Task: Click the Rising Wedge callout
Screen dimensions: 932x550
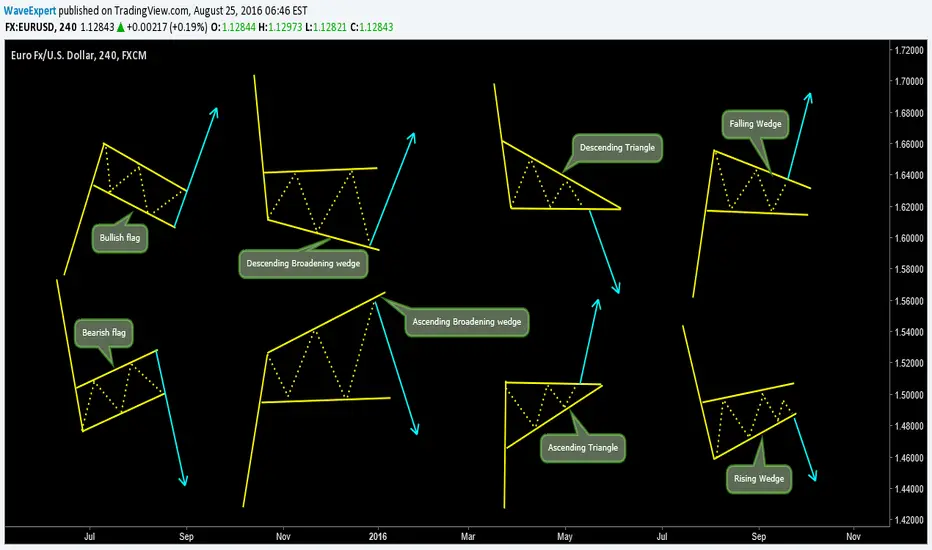Action: point(758,479)
